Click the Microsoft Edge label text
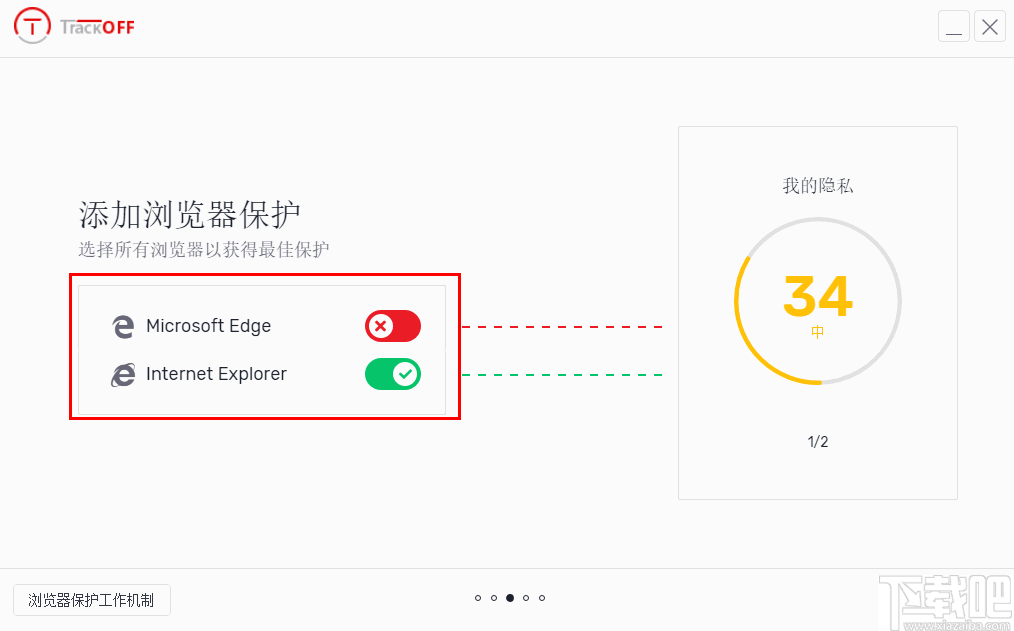Viewport: 1014px width, 631px height. click(x=208, y=326)
